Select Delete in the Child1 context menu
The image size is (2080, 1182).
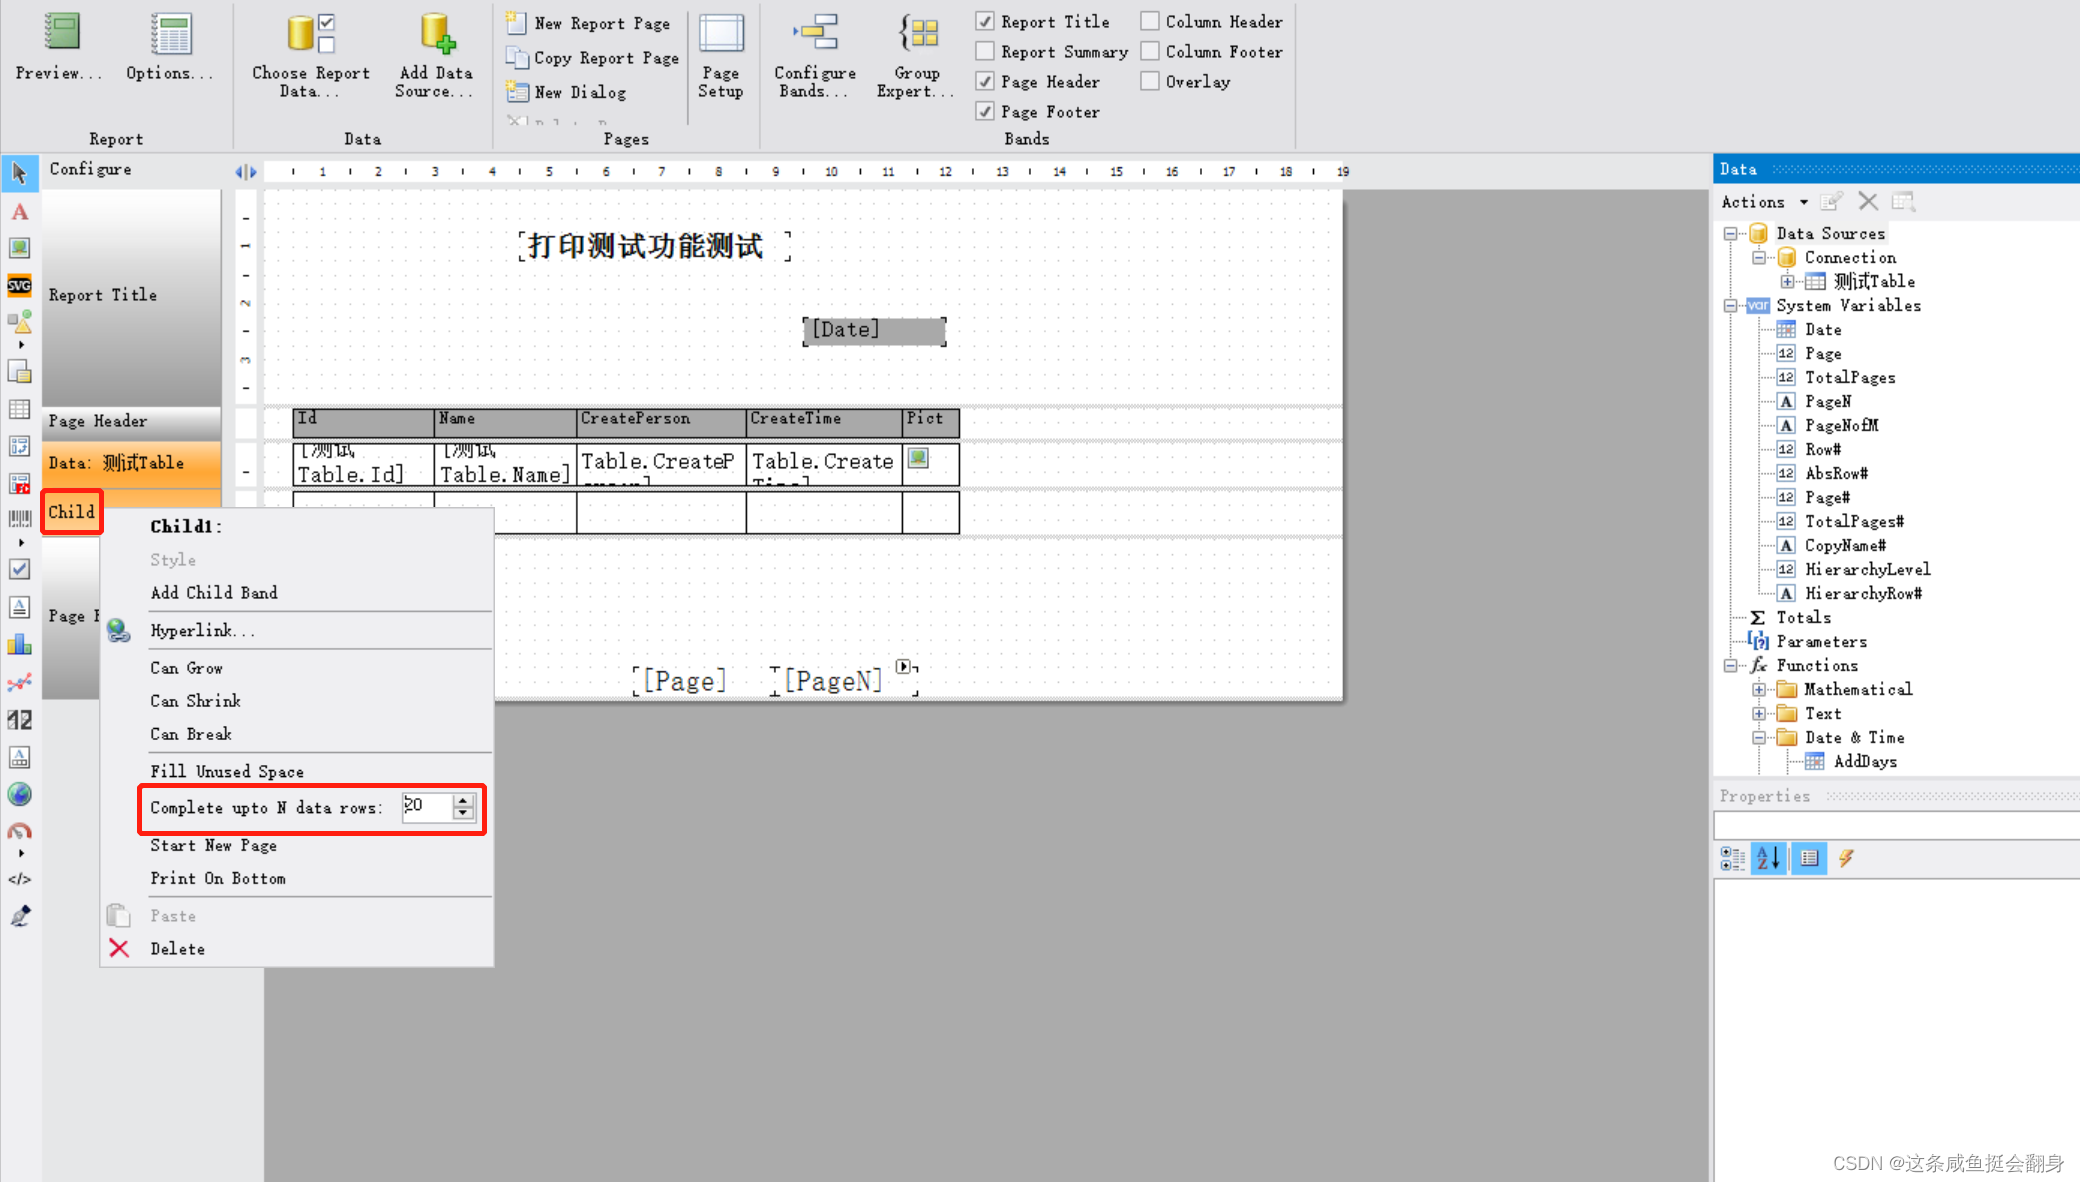(178, 948)
